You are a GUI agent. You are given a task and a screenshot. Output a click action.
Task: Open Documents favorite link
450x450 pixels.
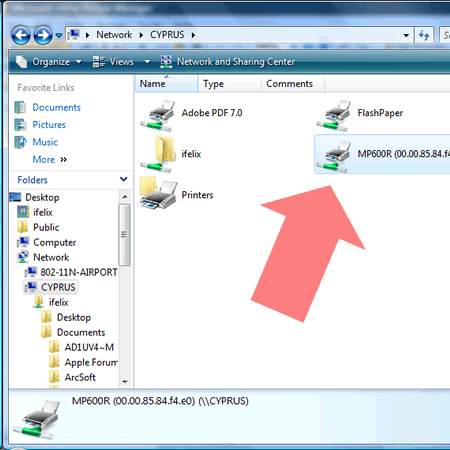click(x=56, y=107)
